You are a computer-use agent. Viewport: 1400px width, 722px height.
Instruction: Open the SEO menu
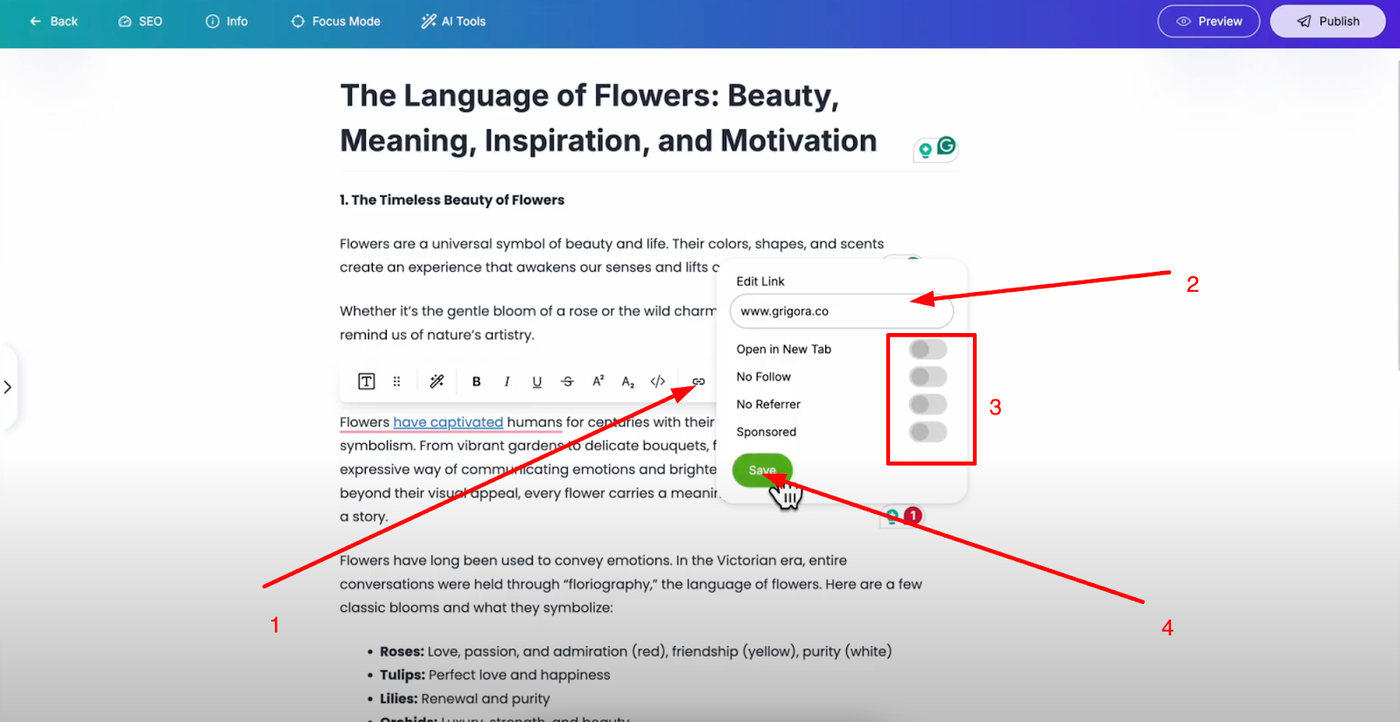click(x=140, y=21)
